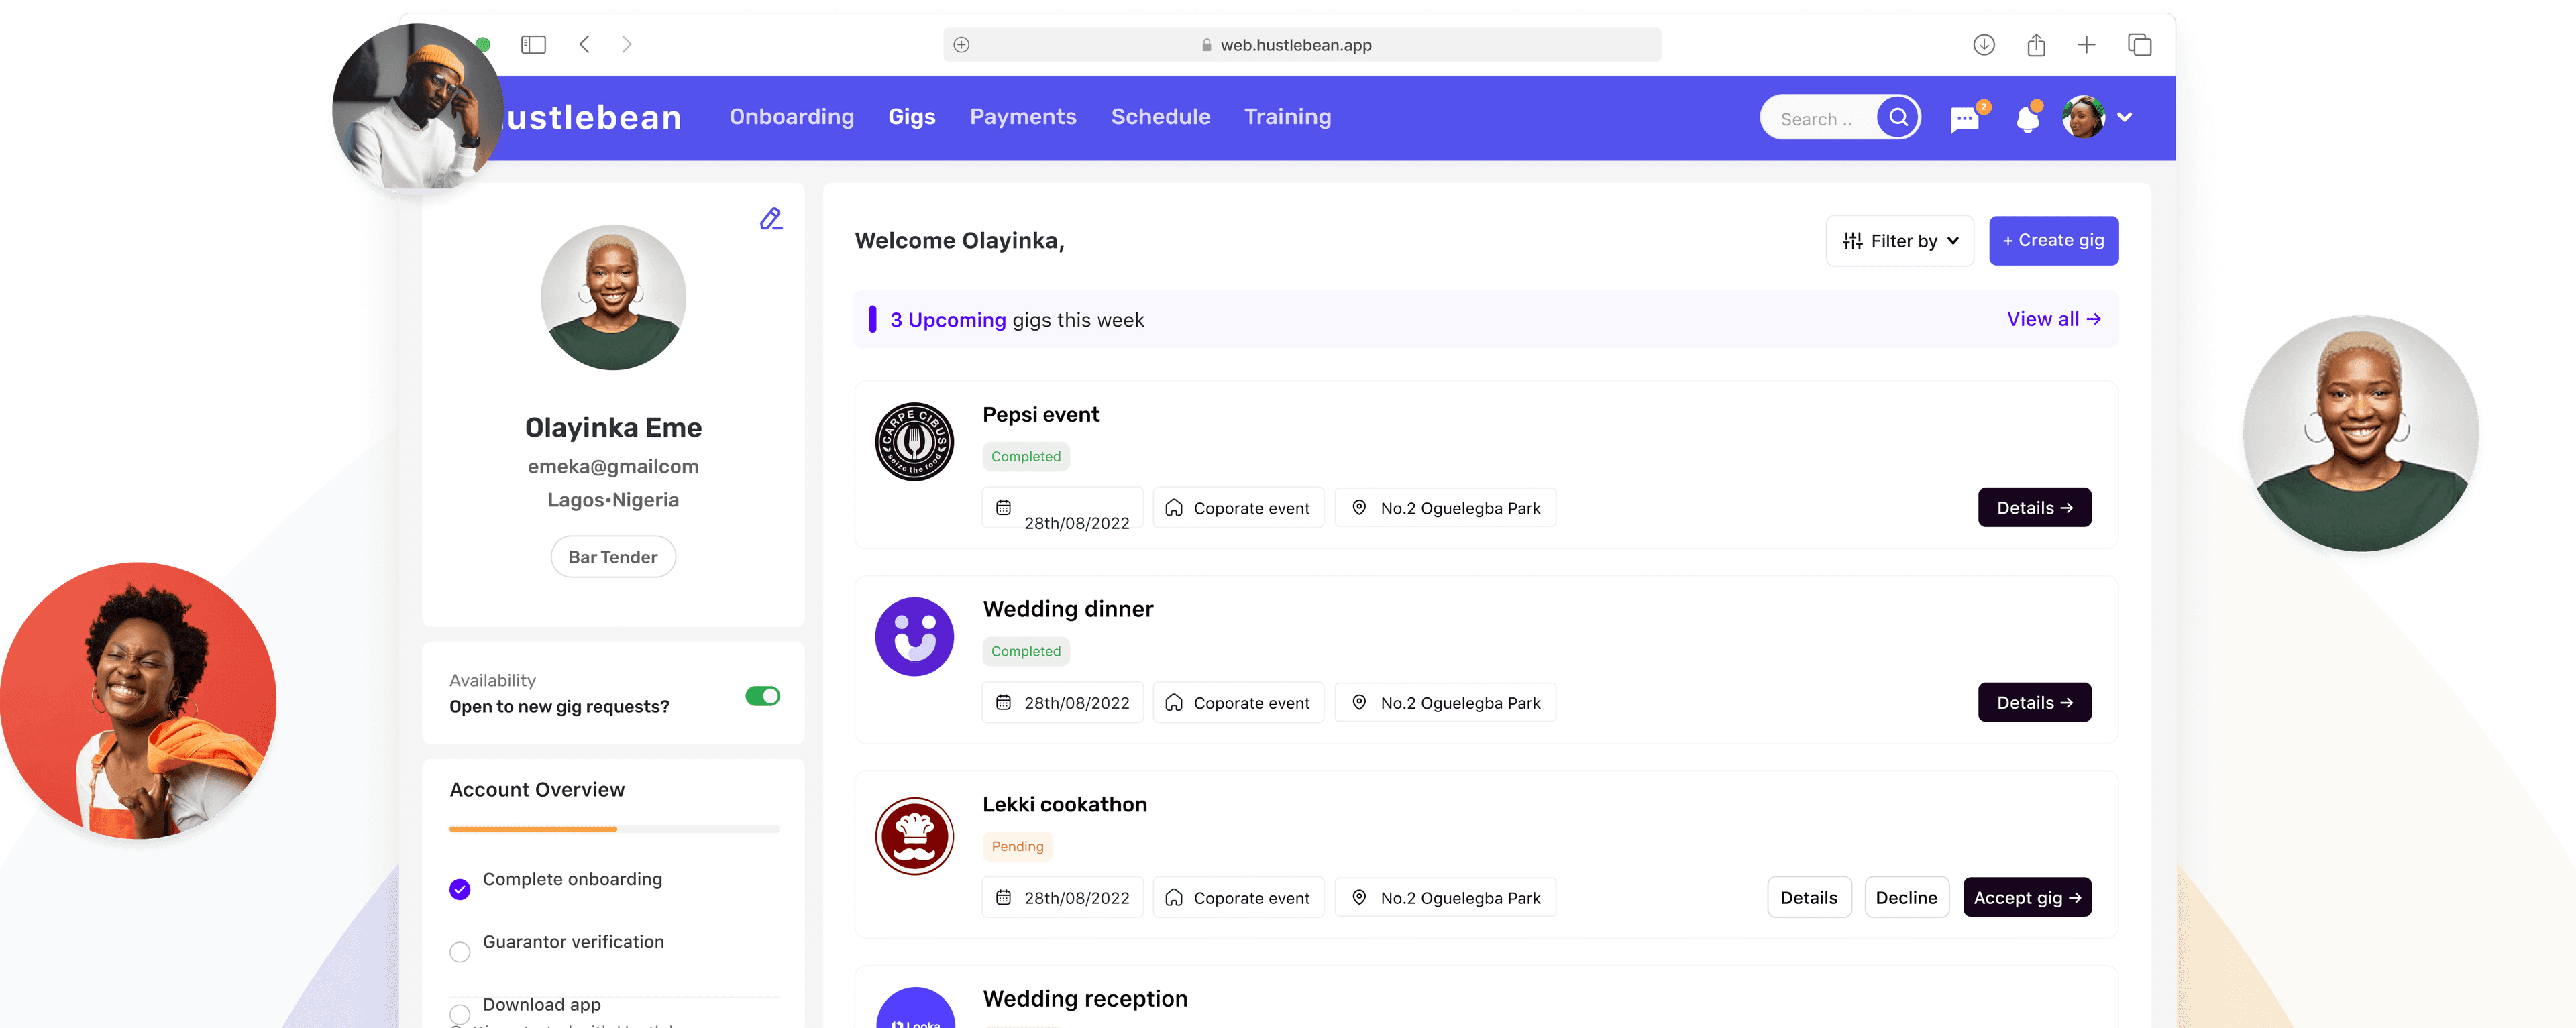The image size is (2576, 1028).
Task: Click the Pepsi event Completed status badge
Action: (x=1026, y=457)
